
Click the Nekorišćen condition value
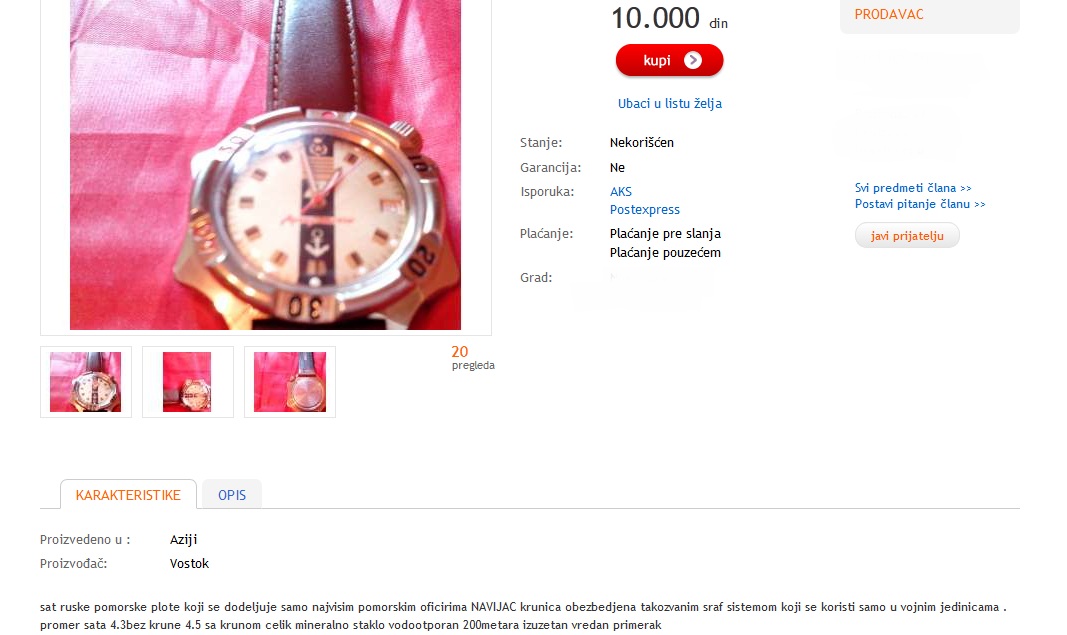[642, 142]
